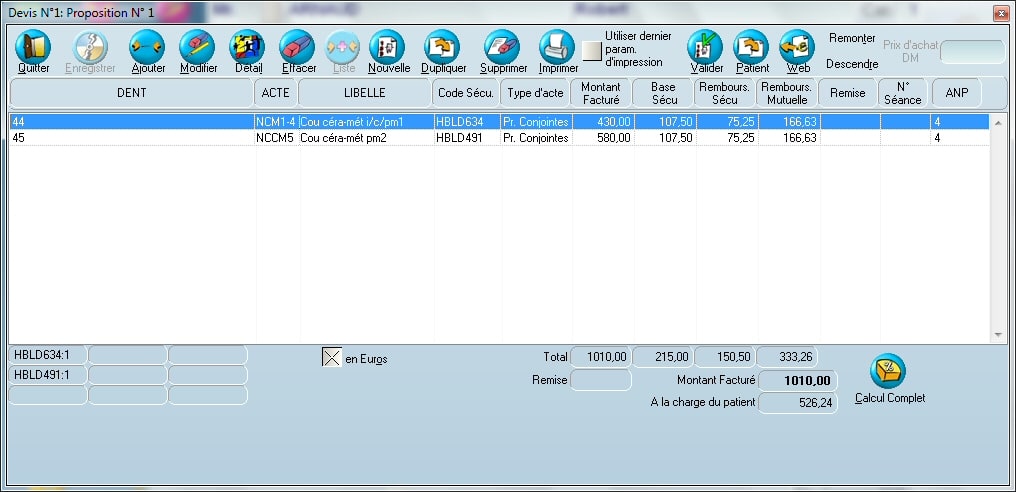Run Calcul Complet calculation
1016x492 pixels.
pyautogui.click(x=888, y=372)
